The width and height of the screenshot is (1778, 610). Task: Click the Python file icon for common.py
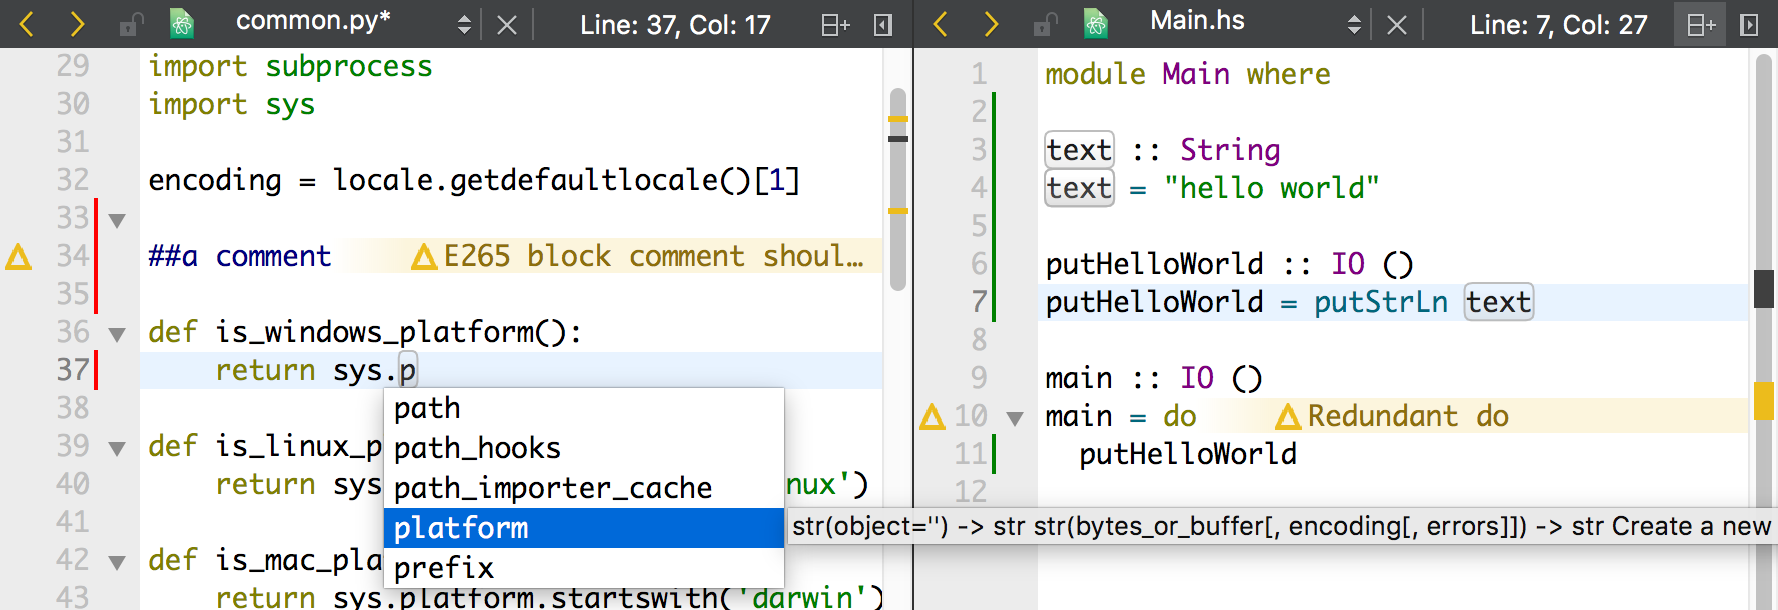181,24
